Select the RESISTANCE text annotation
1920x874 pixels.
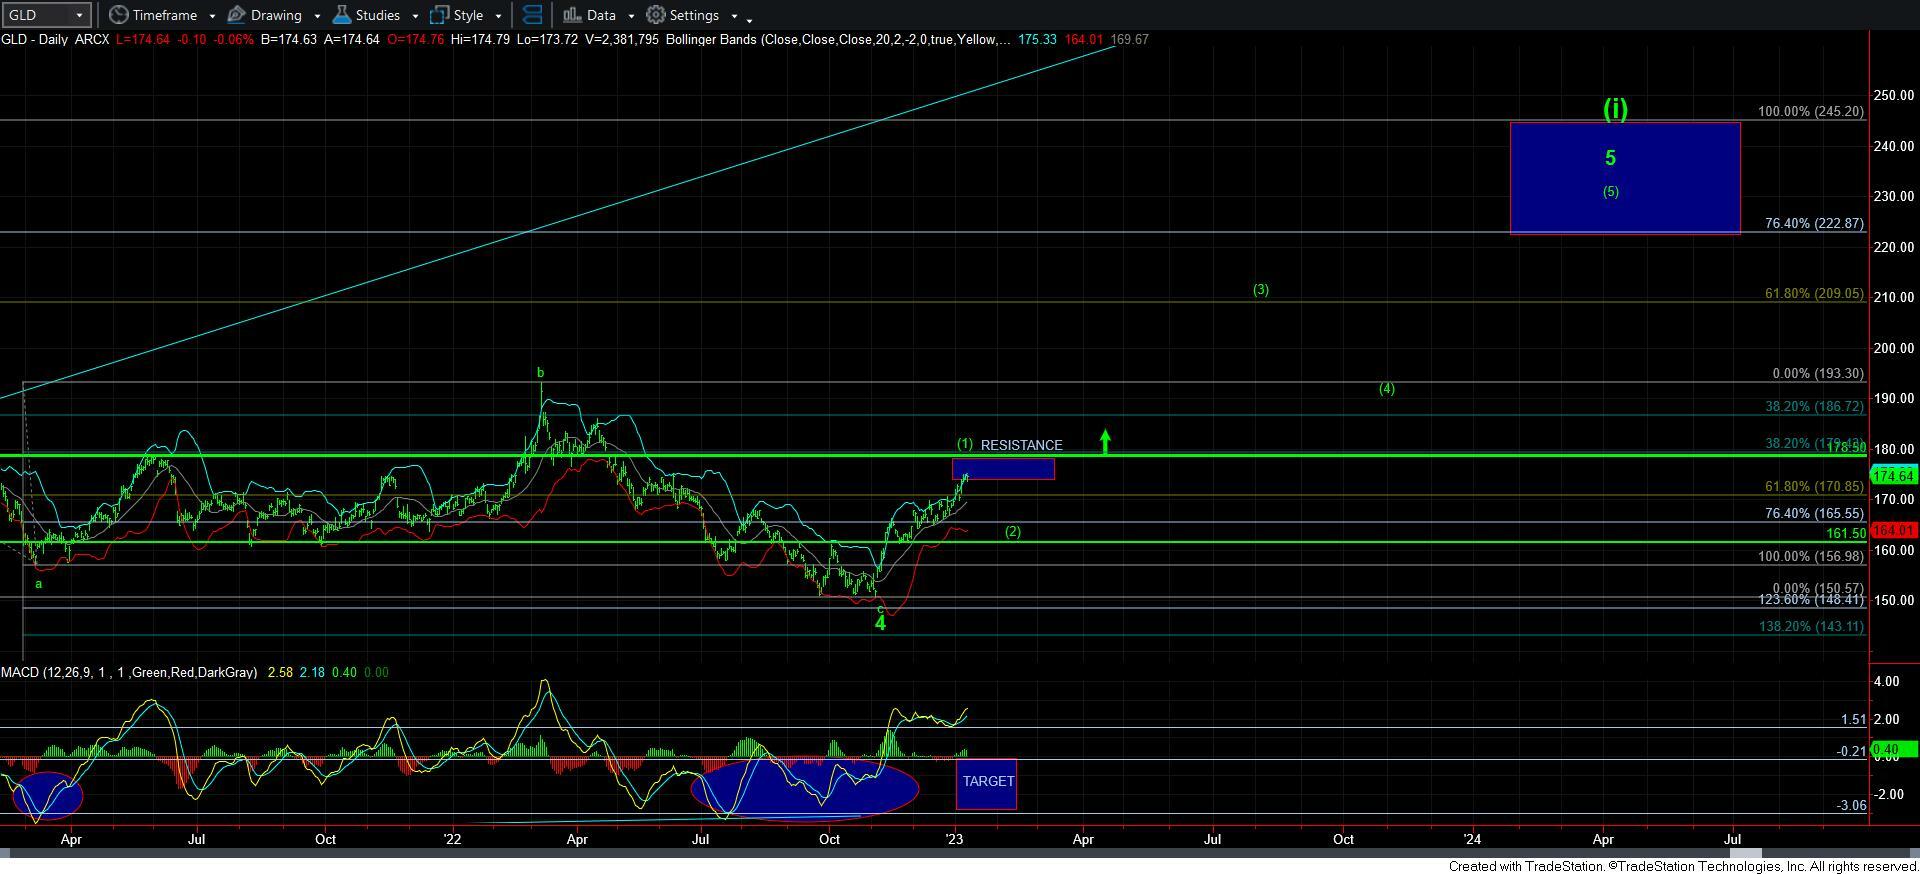[x=1021, y=445]
